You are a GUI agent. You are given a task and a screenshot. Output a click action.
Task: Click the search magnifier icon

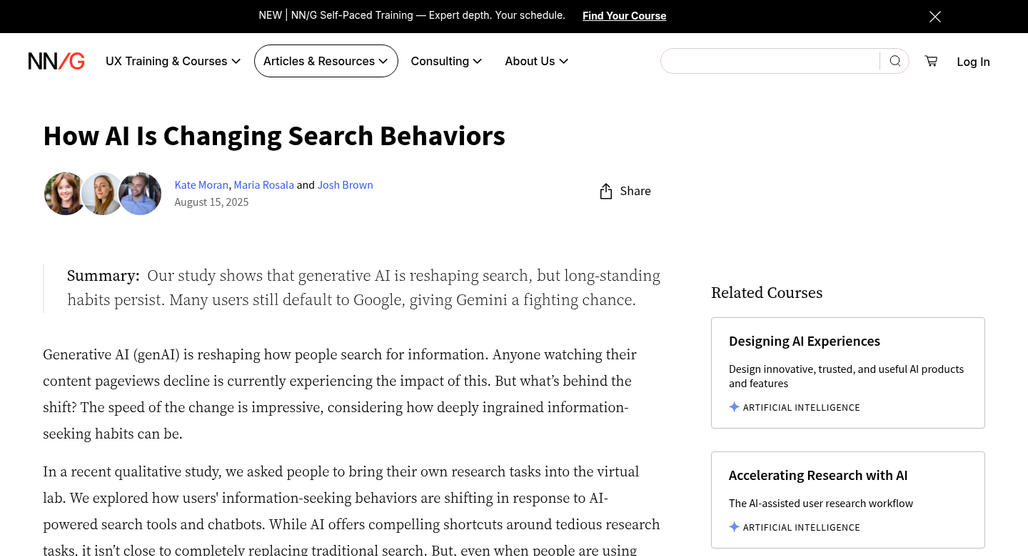point(895,61)
